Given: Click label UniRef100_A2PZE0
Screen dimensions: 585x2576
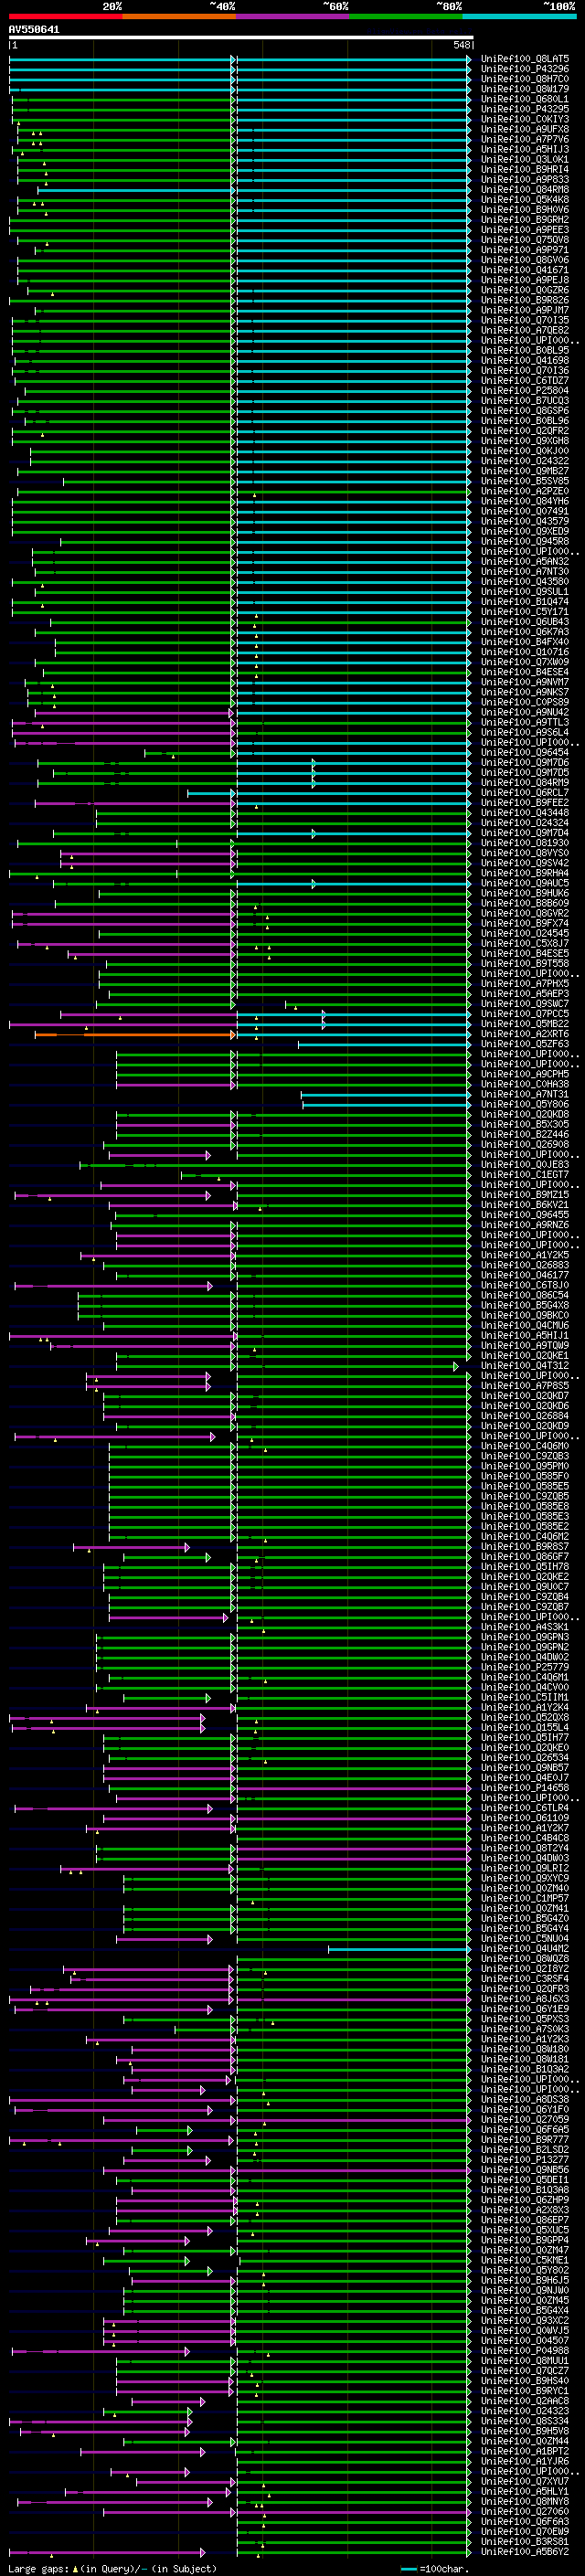Looking at the screenshot, I should [525, 491].
